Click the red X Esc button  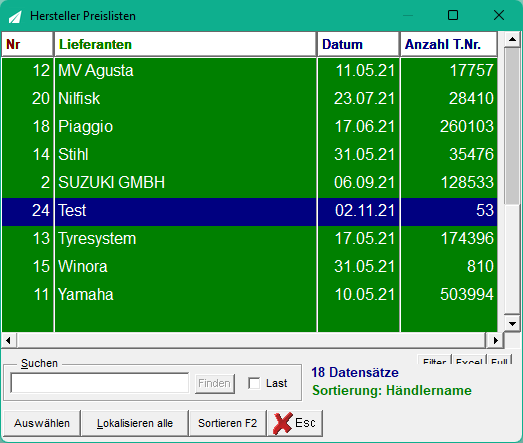[x=295, y=423]
